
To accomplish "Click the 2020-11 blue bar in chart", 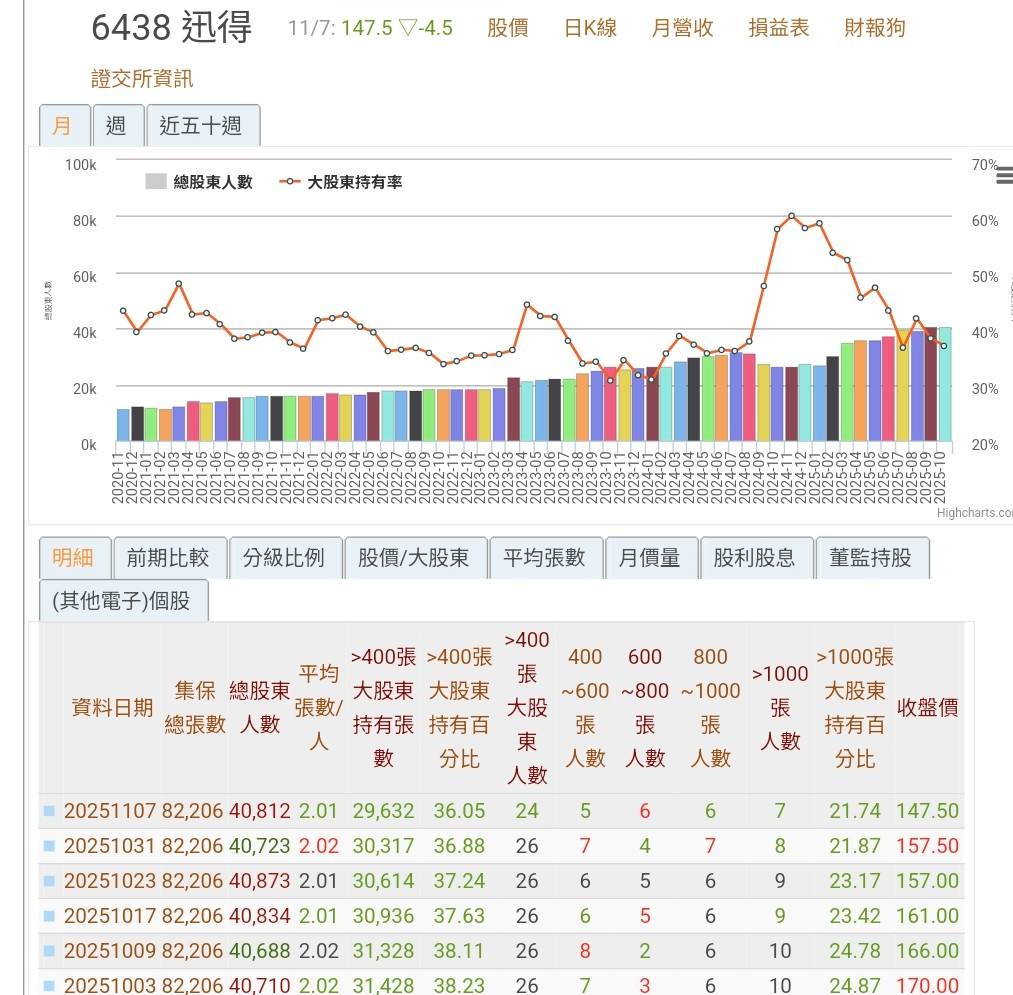I will [123, 425].
